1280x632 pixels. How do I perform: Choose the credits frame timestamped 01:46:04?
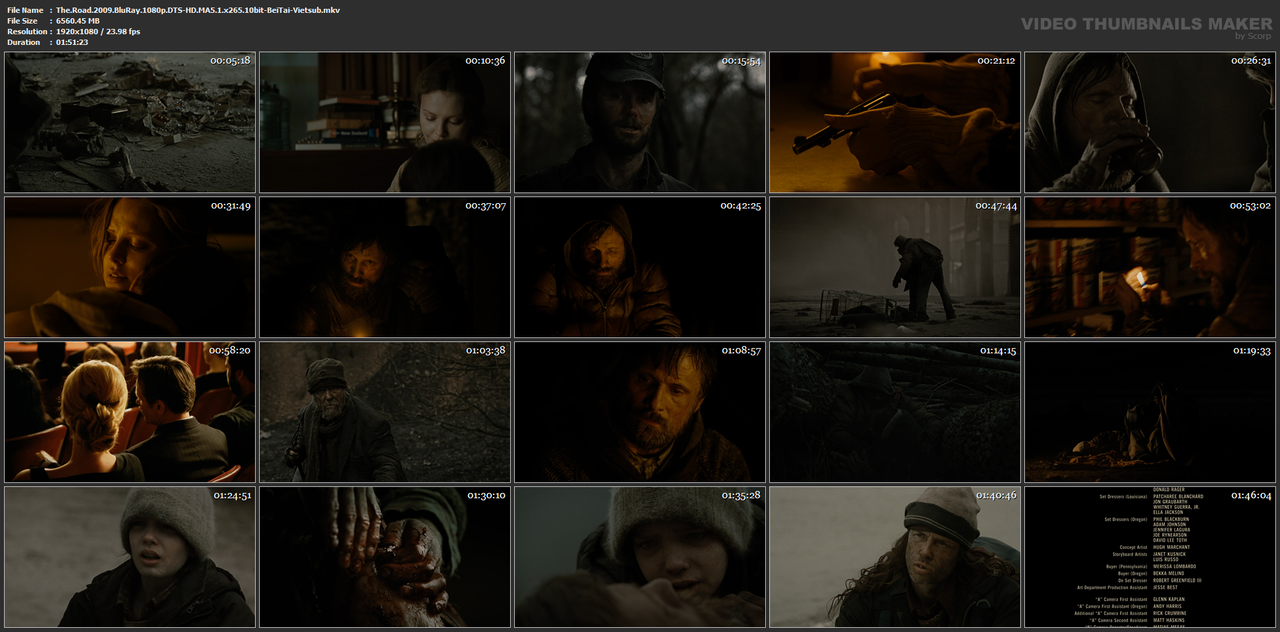click(x=1150, y=557)
